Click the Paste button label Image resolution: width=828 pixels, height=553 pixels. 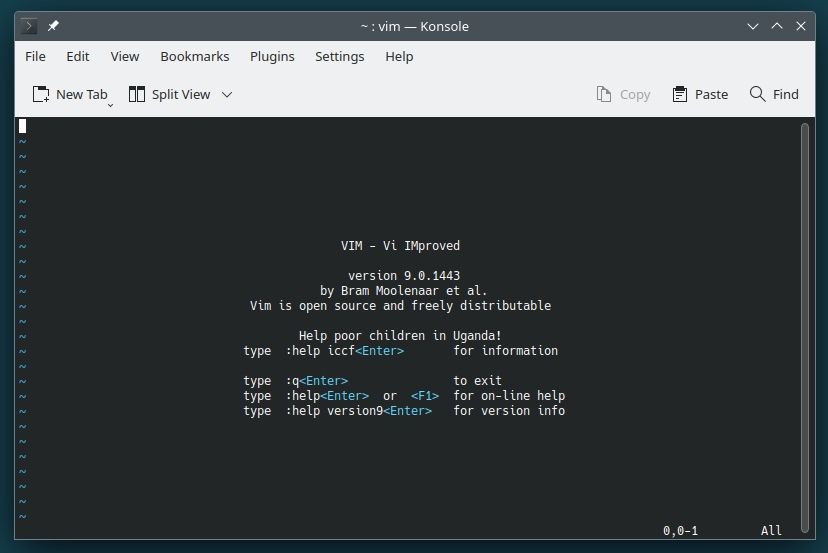[711, 95]
